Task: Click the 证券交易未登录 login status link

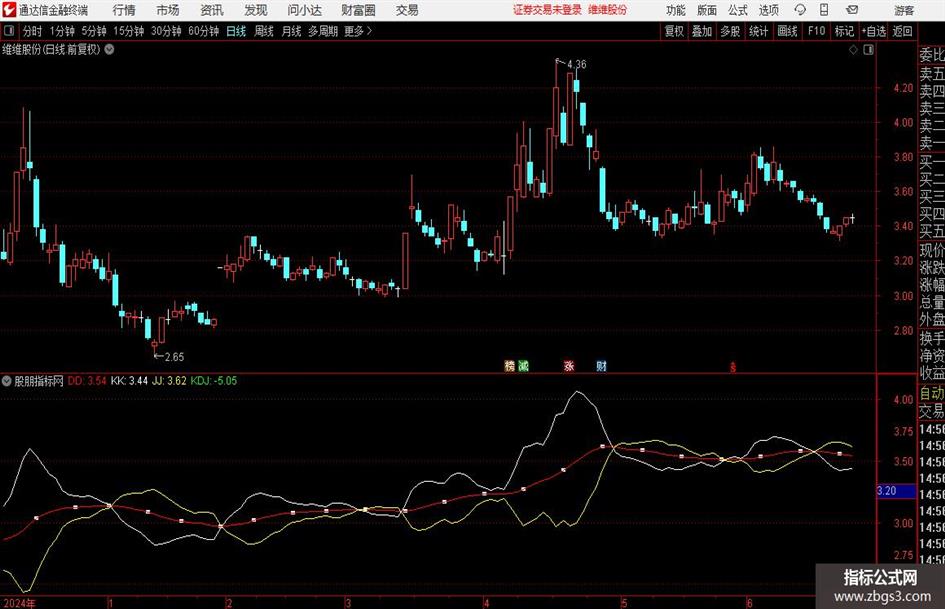Action: 547,10
